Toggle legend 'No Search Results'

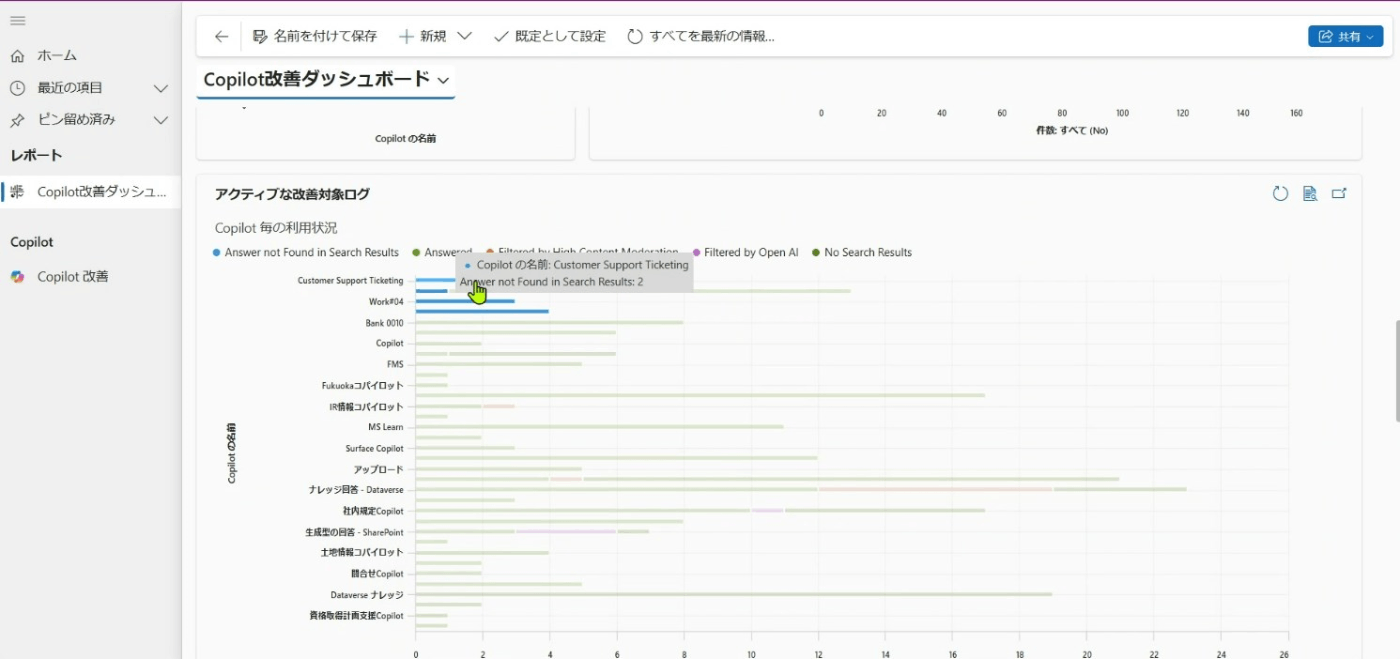862,253
